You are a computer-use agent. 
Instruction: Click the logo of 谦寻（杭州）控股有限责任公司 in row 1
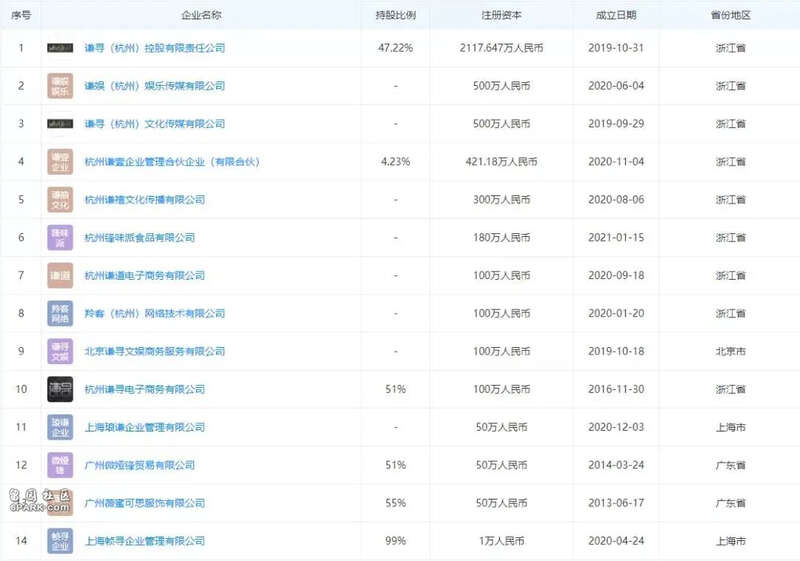[x=60, y=48]
